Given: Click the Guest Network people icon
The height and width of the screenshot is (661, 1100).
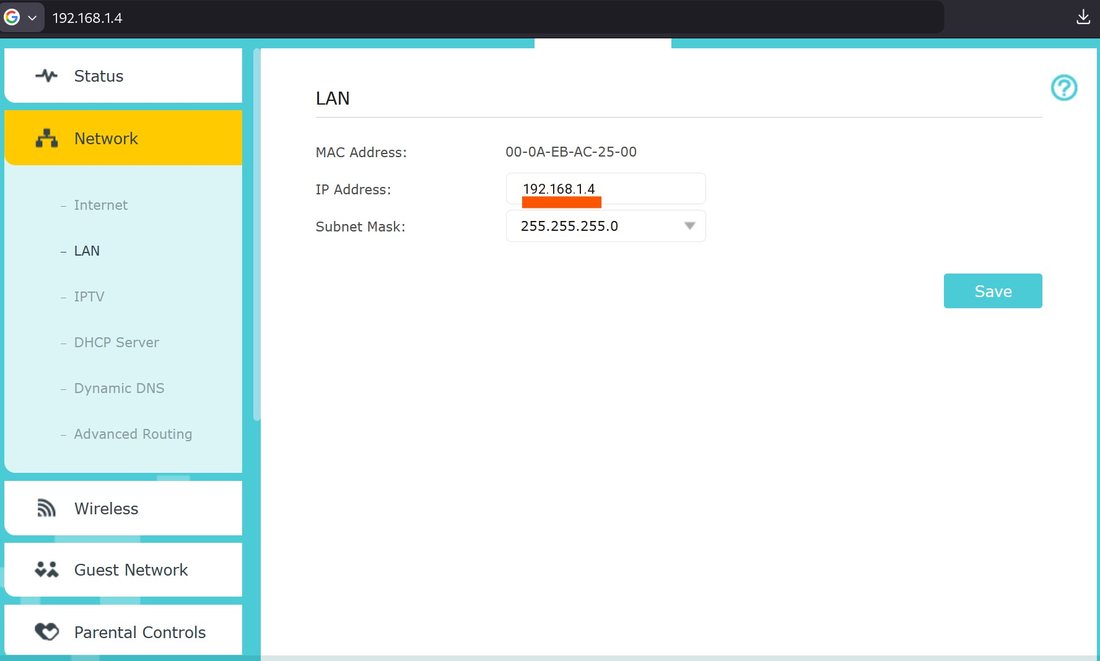Looking at the screenshot, I should coord(46,570).
